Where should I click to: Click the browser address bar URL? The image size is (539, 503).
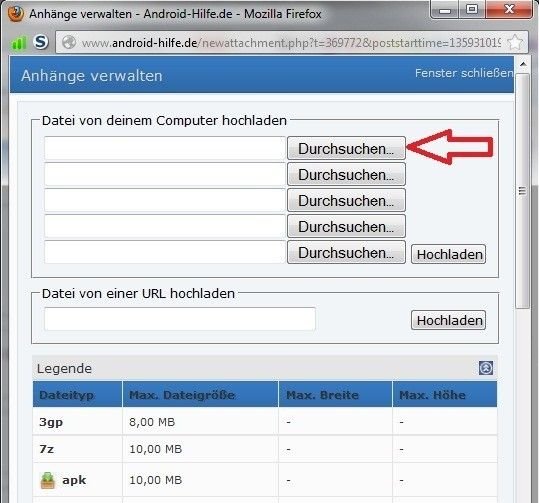coord(290,43)
